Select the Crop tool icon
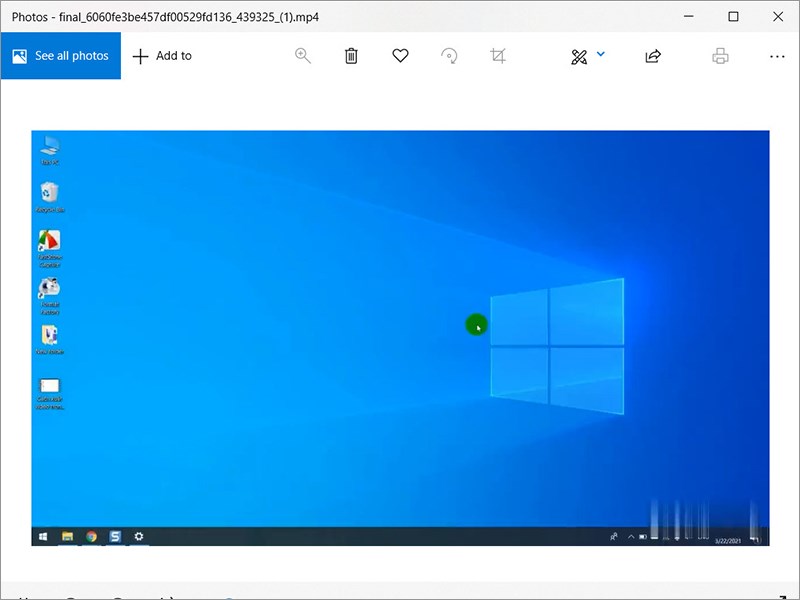The height and width of the screenshot is (600, 800). (498, 56)
